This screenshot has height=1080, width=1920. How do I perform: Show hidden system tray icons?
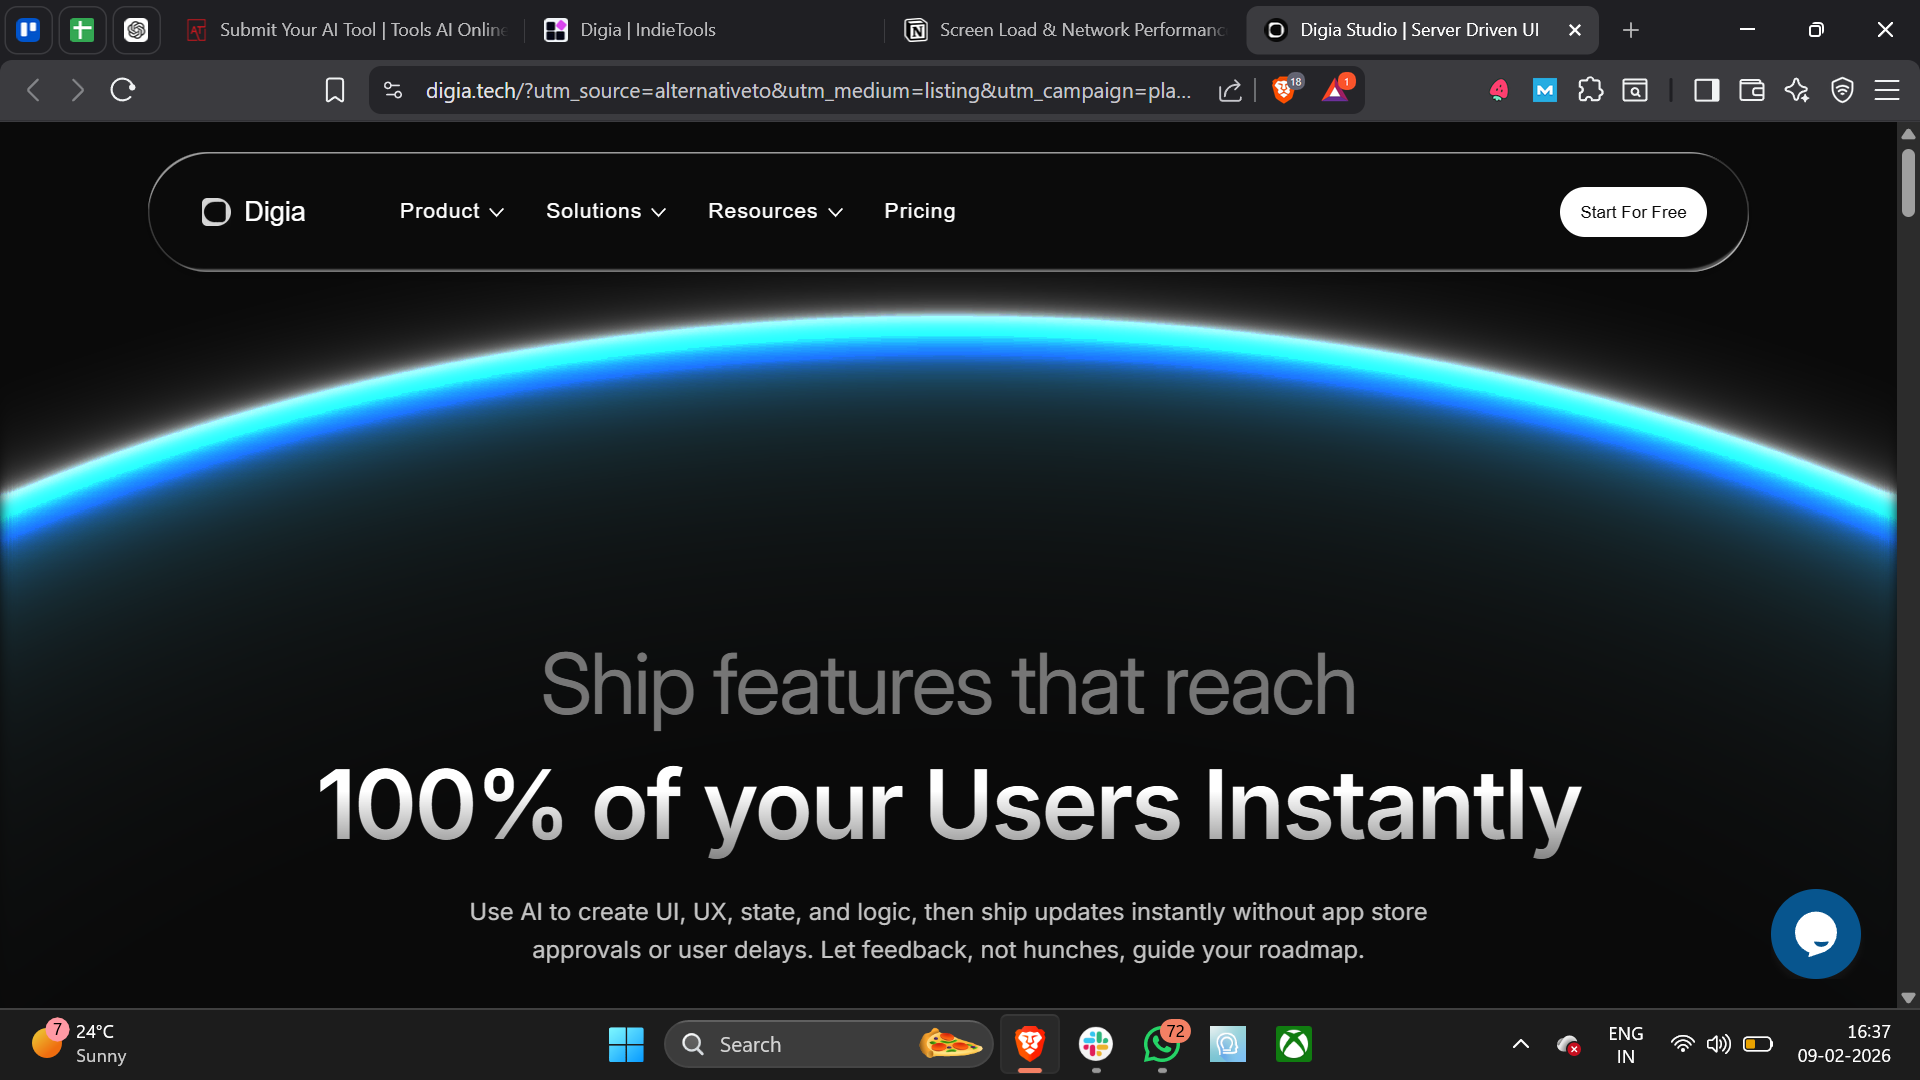(x=1520, y=1044)
